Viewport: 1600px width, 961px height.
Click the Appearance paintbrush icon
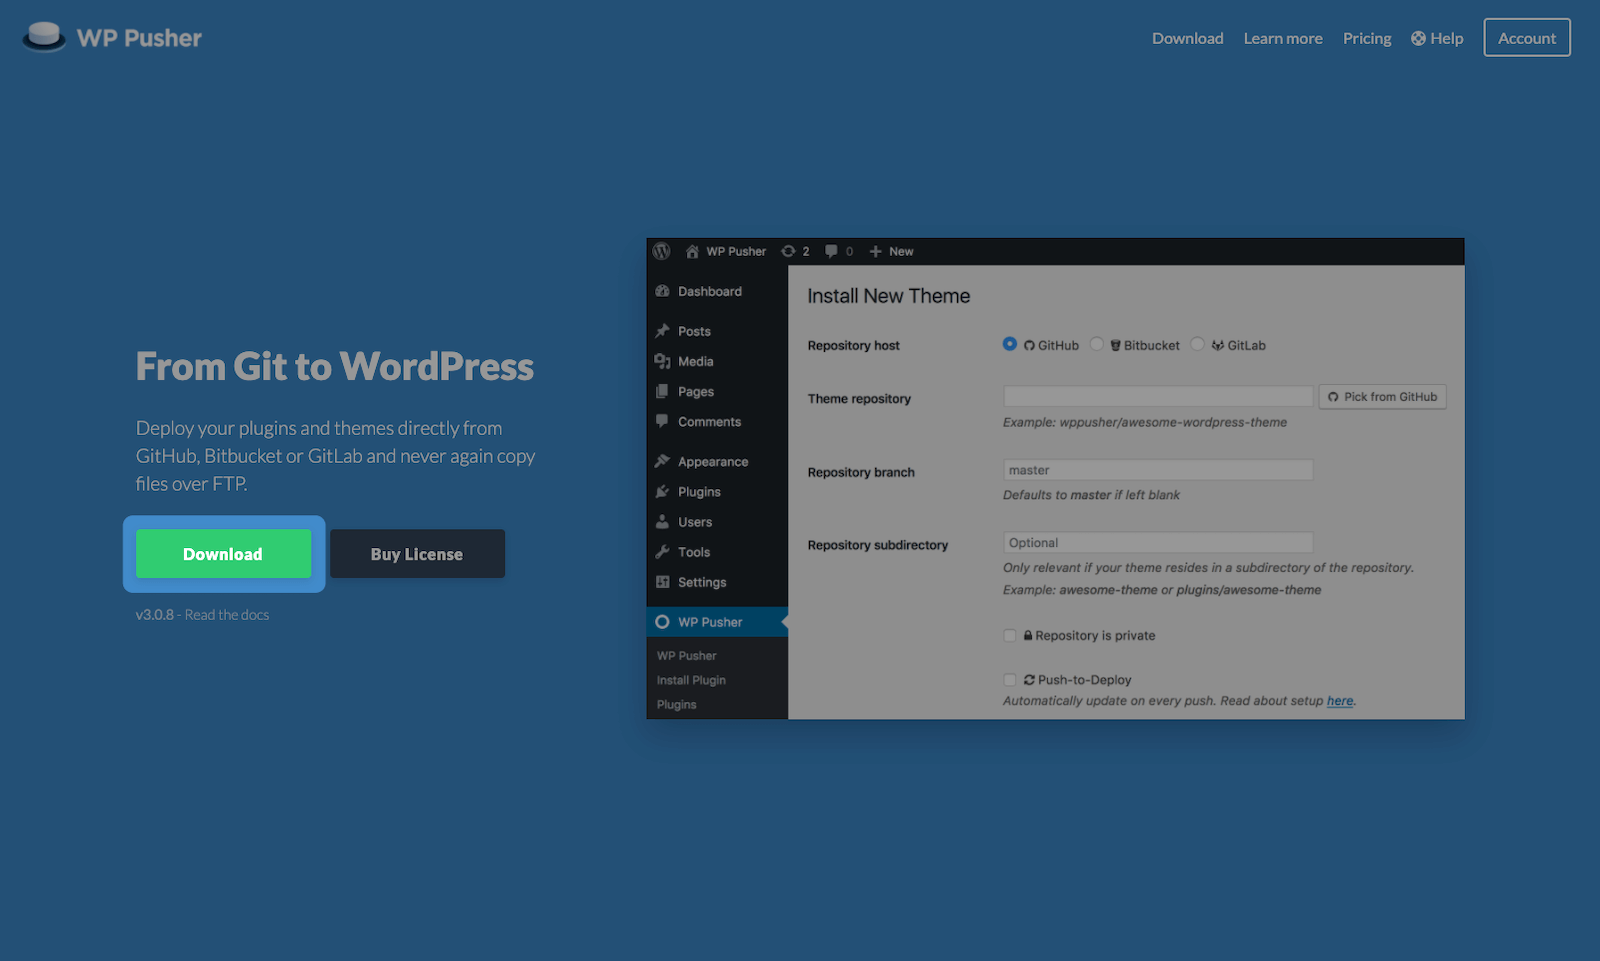point(662,461)
